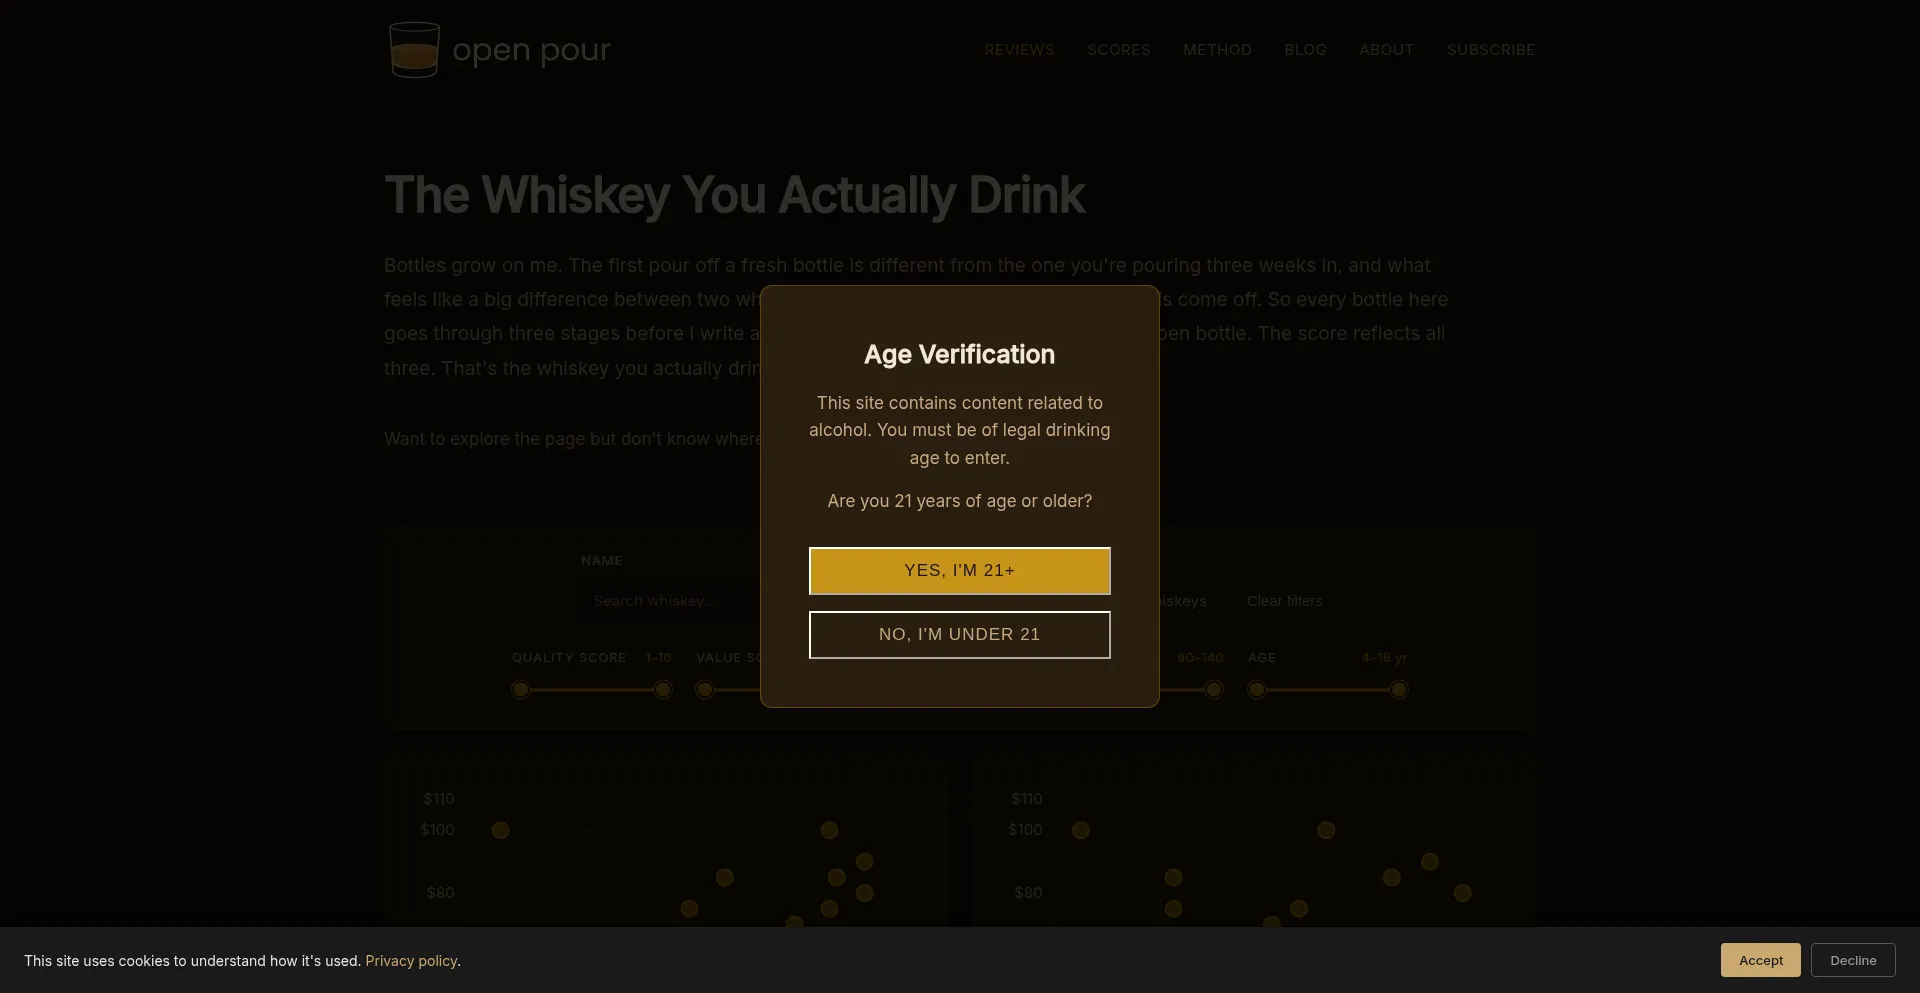1920x993 pixels.
Task: Click the Age slider right handle
Action: (1398, 689)
